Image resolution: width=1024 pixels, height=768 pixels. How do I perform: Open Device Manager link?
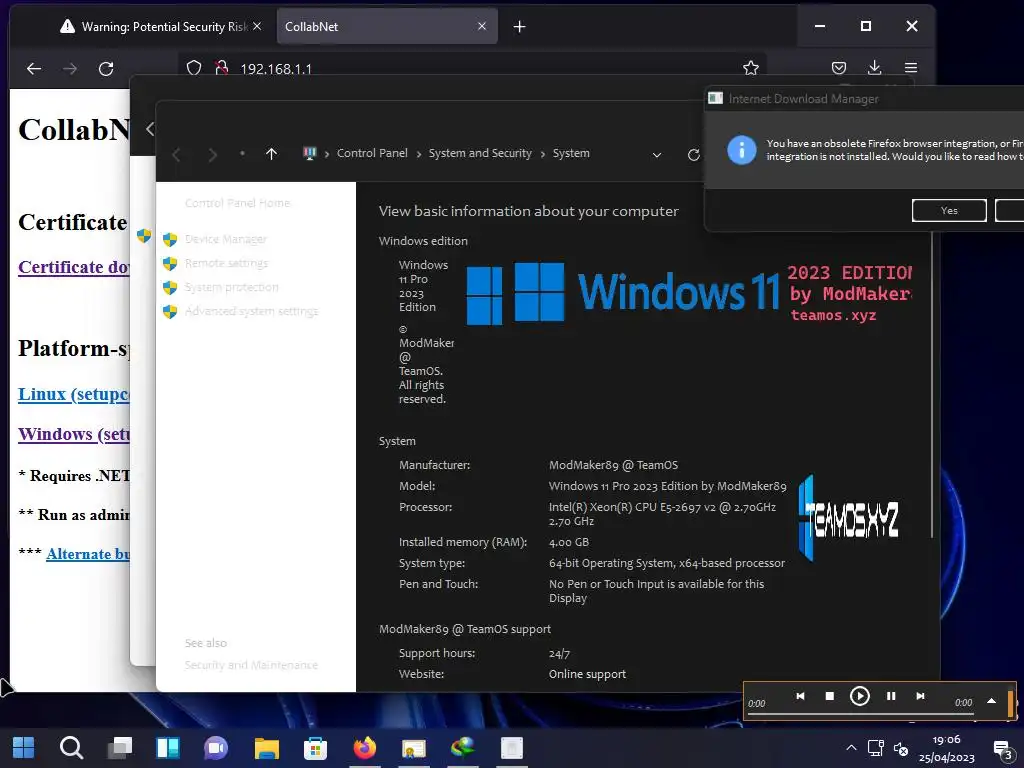point(226,239)
